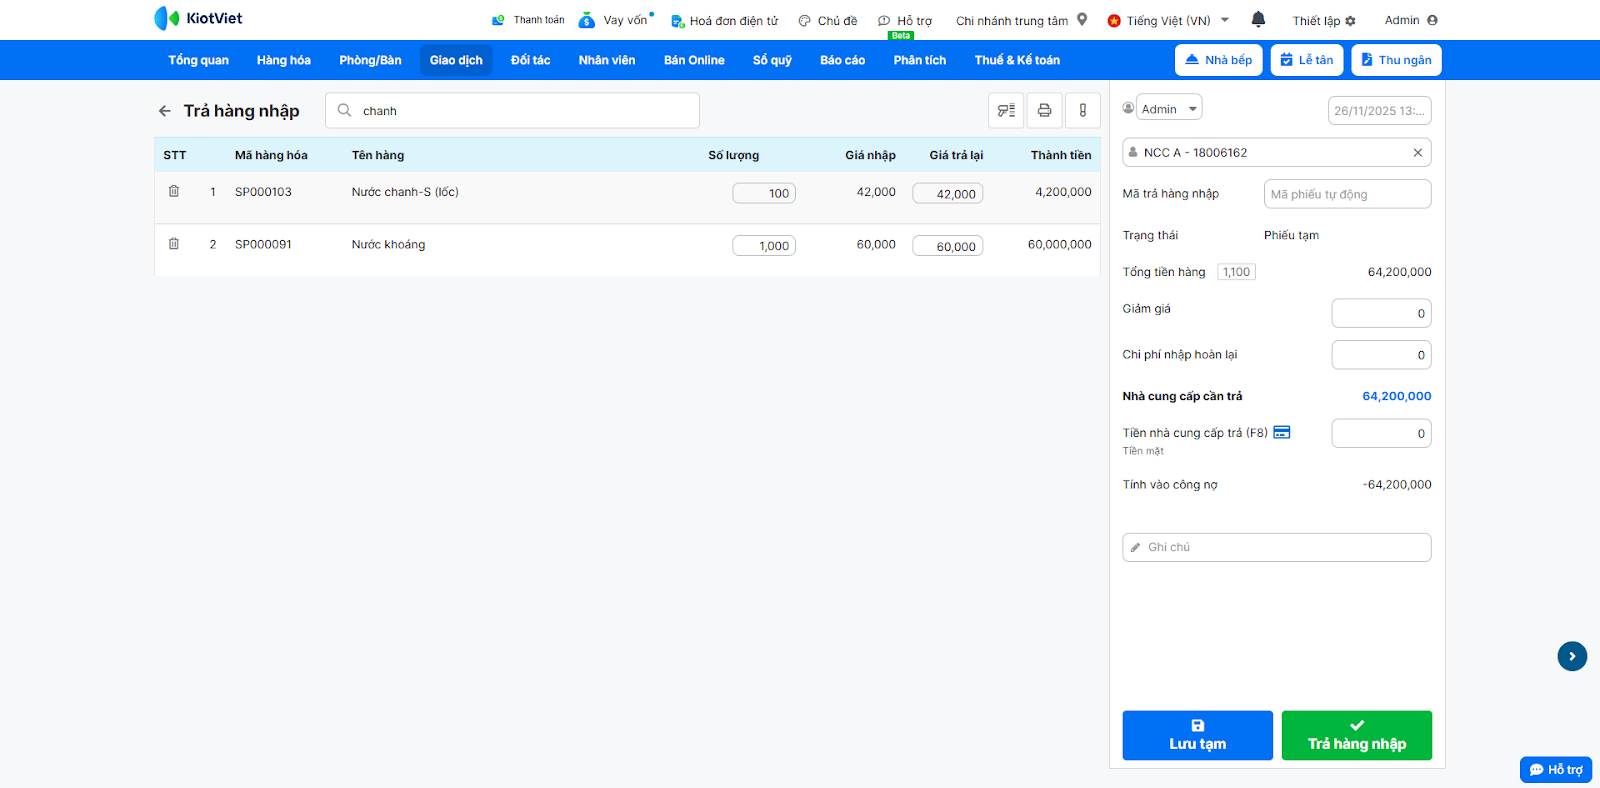Click the print icon button
Viewport: 1600px width, 788px height.
(1044, 110)
